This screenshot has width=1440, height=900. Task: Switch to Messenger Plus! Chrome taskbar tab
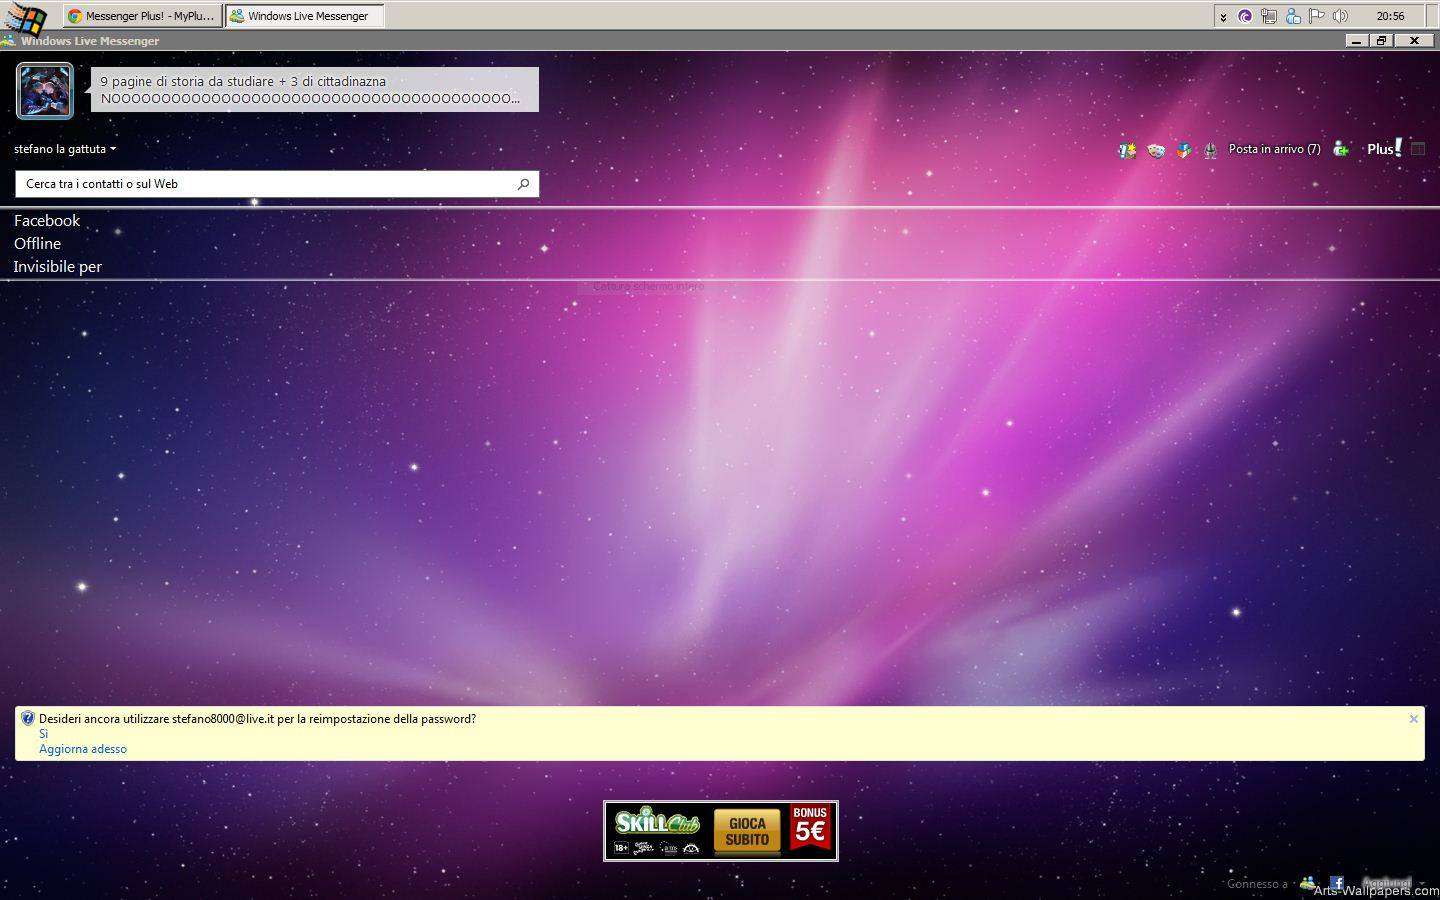point(142,16)
